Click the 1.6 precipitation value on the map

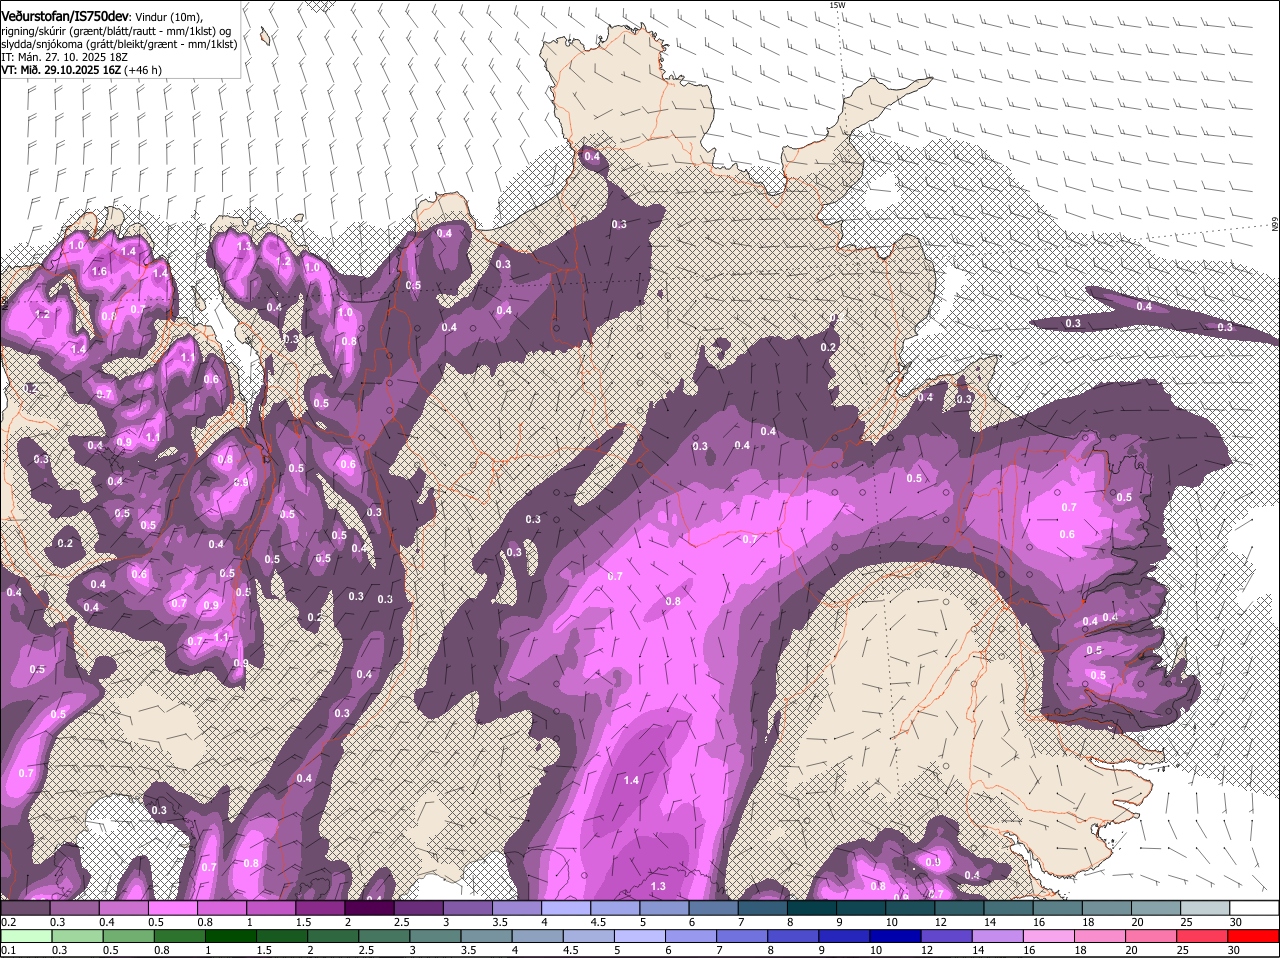(99, 271)
